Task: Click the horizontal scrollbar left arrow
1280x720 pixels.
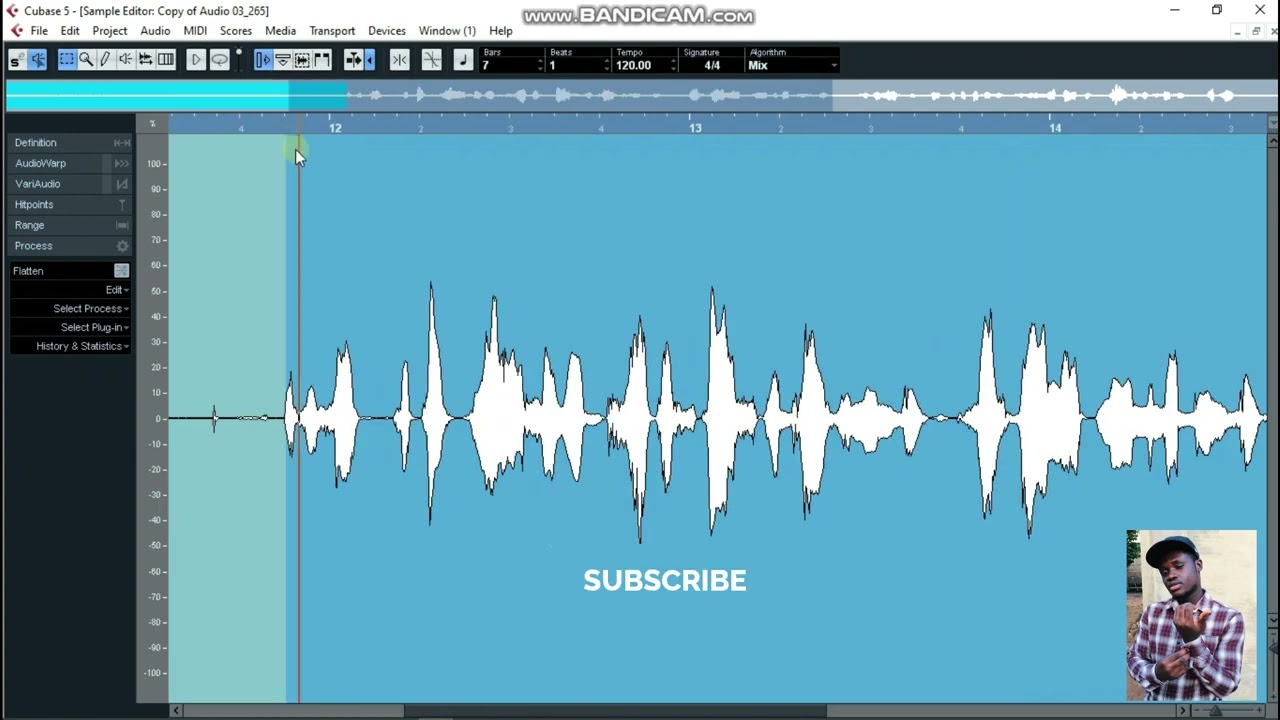Action: coord(176,711)
